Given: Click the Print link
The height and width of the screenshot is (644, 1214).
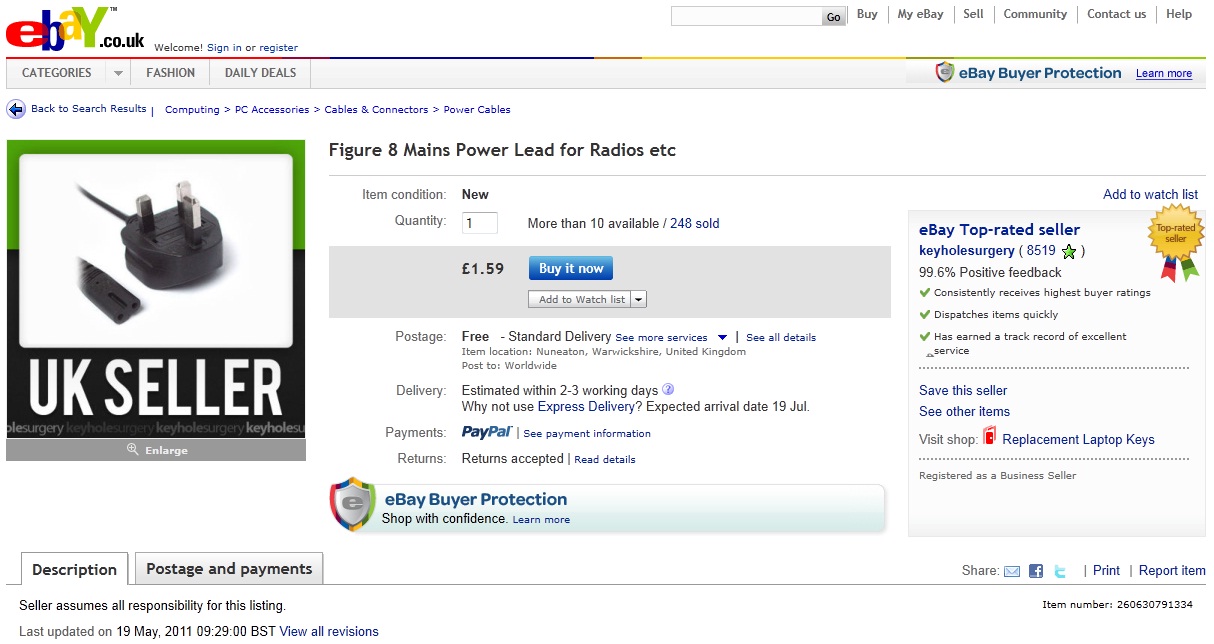Looking at the screenshot, I should click(x=1106, y=570).
